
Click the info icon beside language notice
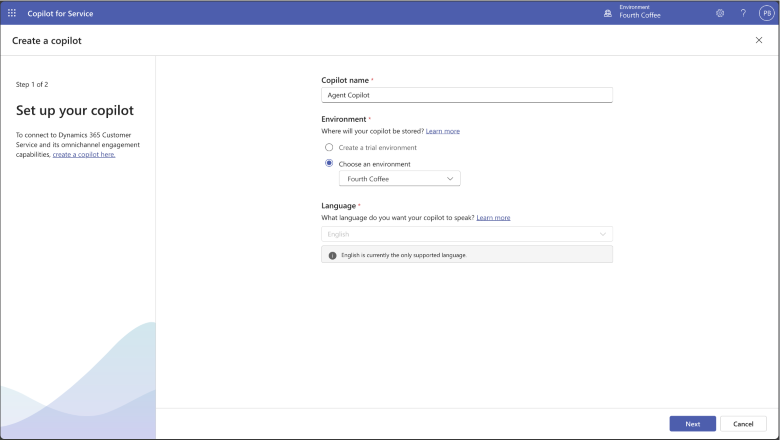[332, 255]
